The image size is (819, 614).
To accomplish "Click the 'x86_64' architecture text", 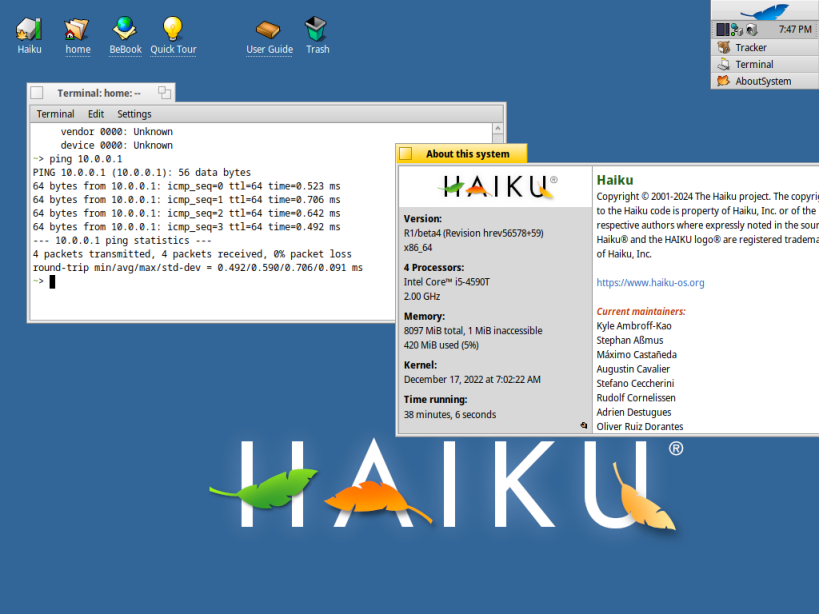I will tap(418, 247).
